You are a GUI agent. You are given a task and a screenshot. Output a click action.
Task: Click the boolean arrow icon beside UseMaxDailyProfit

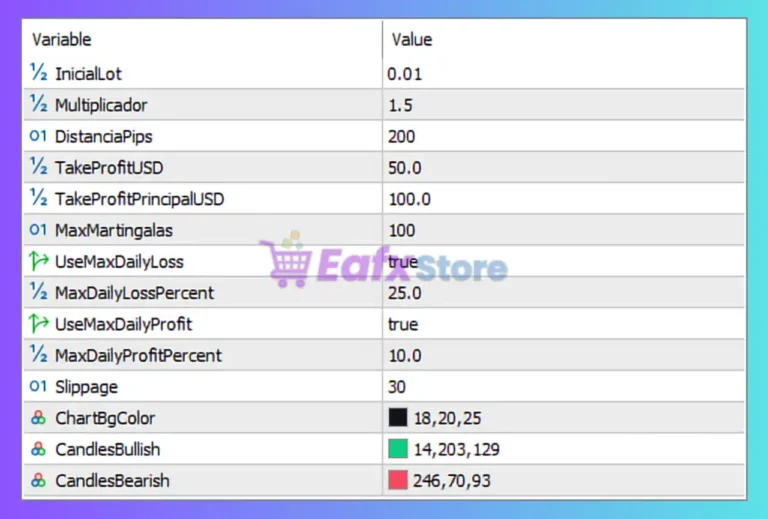coord(39,323)
